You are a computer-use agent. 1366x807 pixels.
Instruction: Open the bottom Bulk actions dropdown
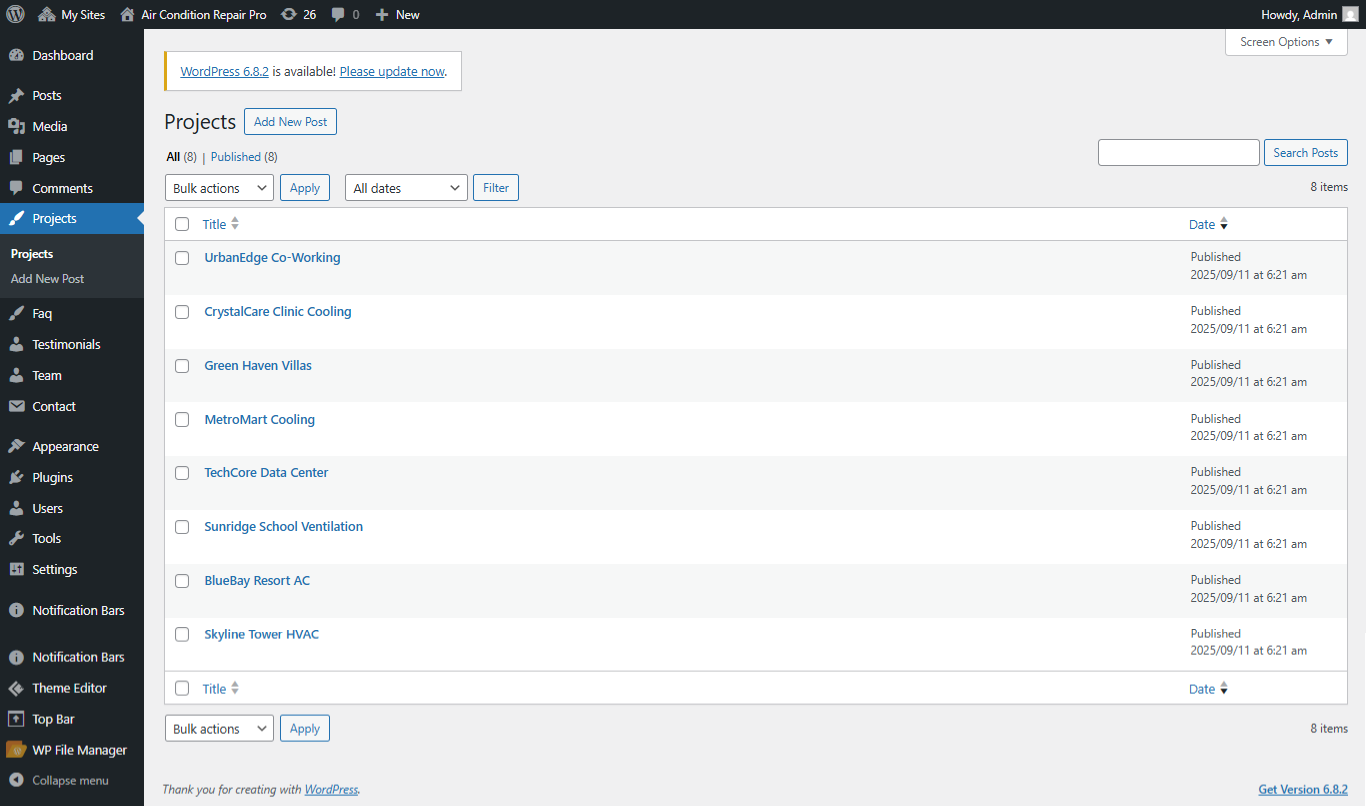[219, 729]
